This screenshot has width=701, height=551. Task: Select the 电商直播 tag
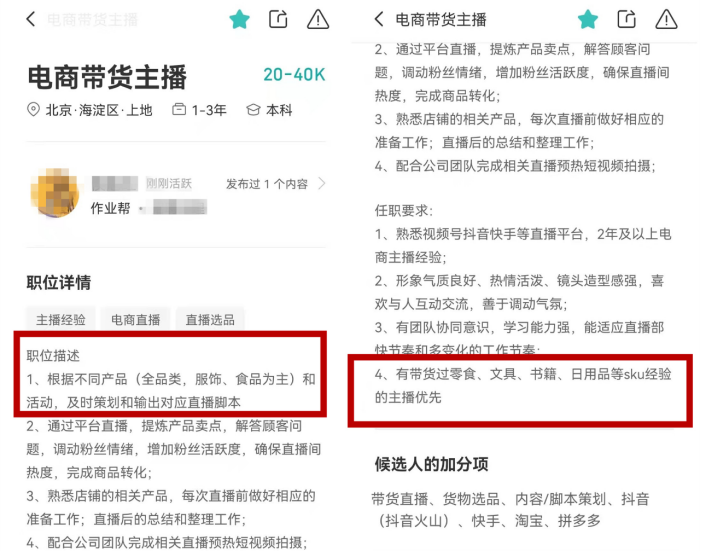135,320
